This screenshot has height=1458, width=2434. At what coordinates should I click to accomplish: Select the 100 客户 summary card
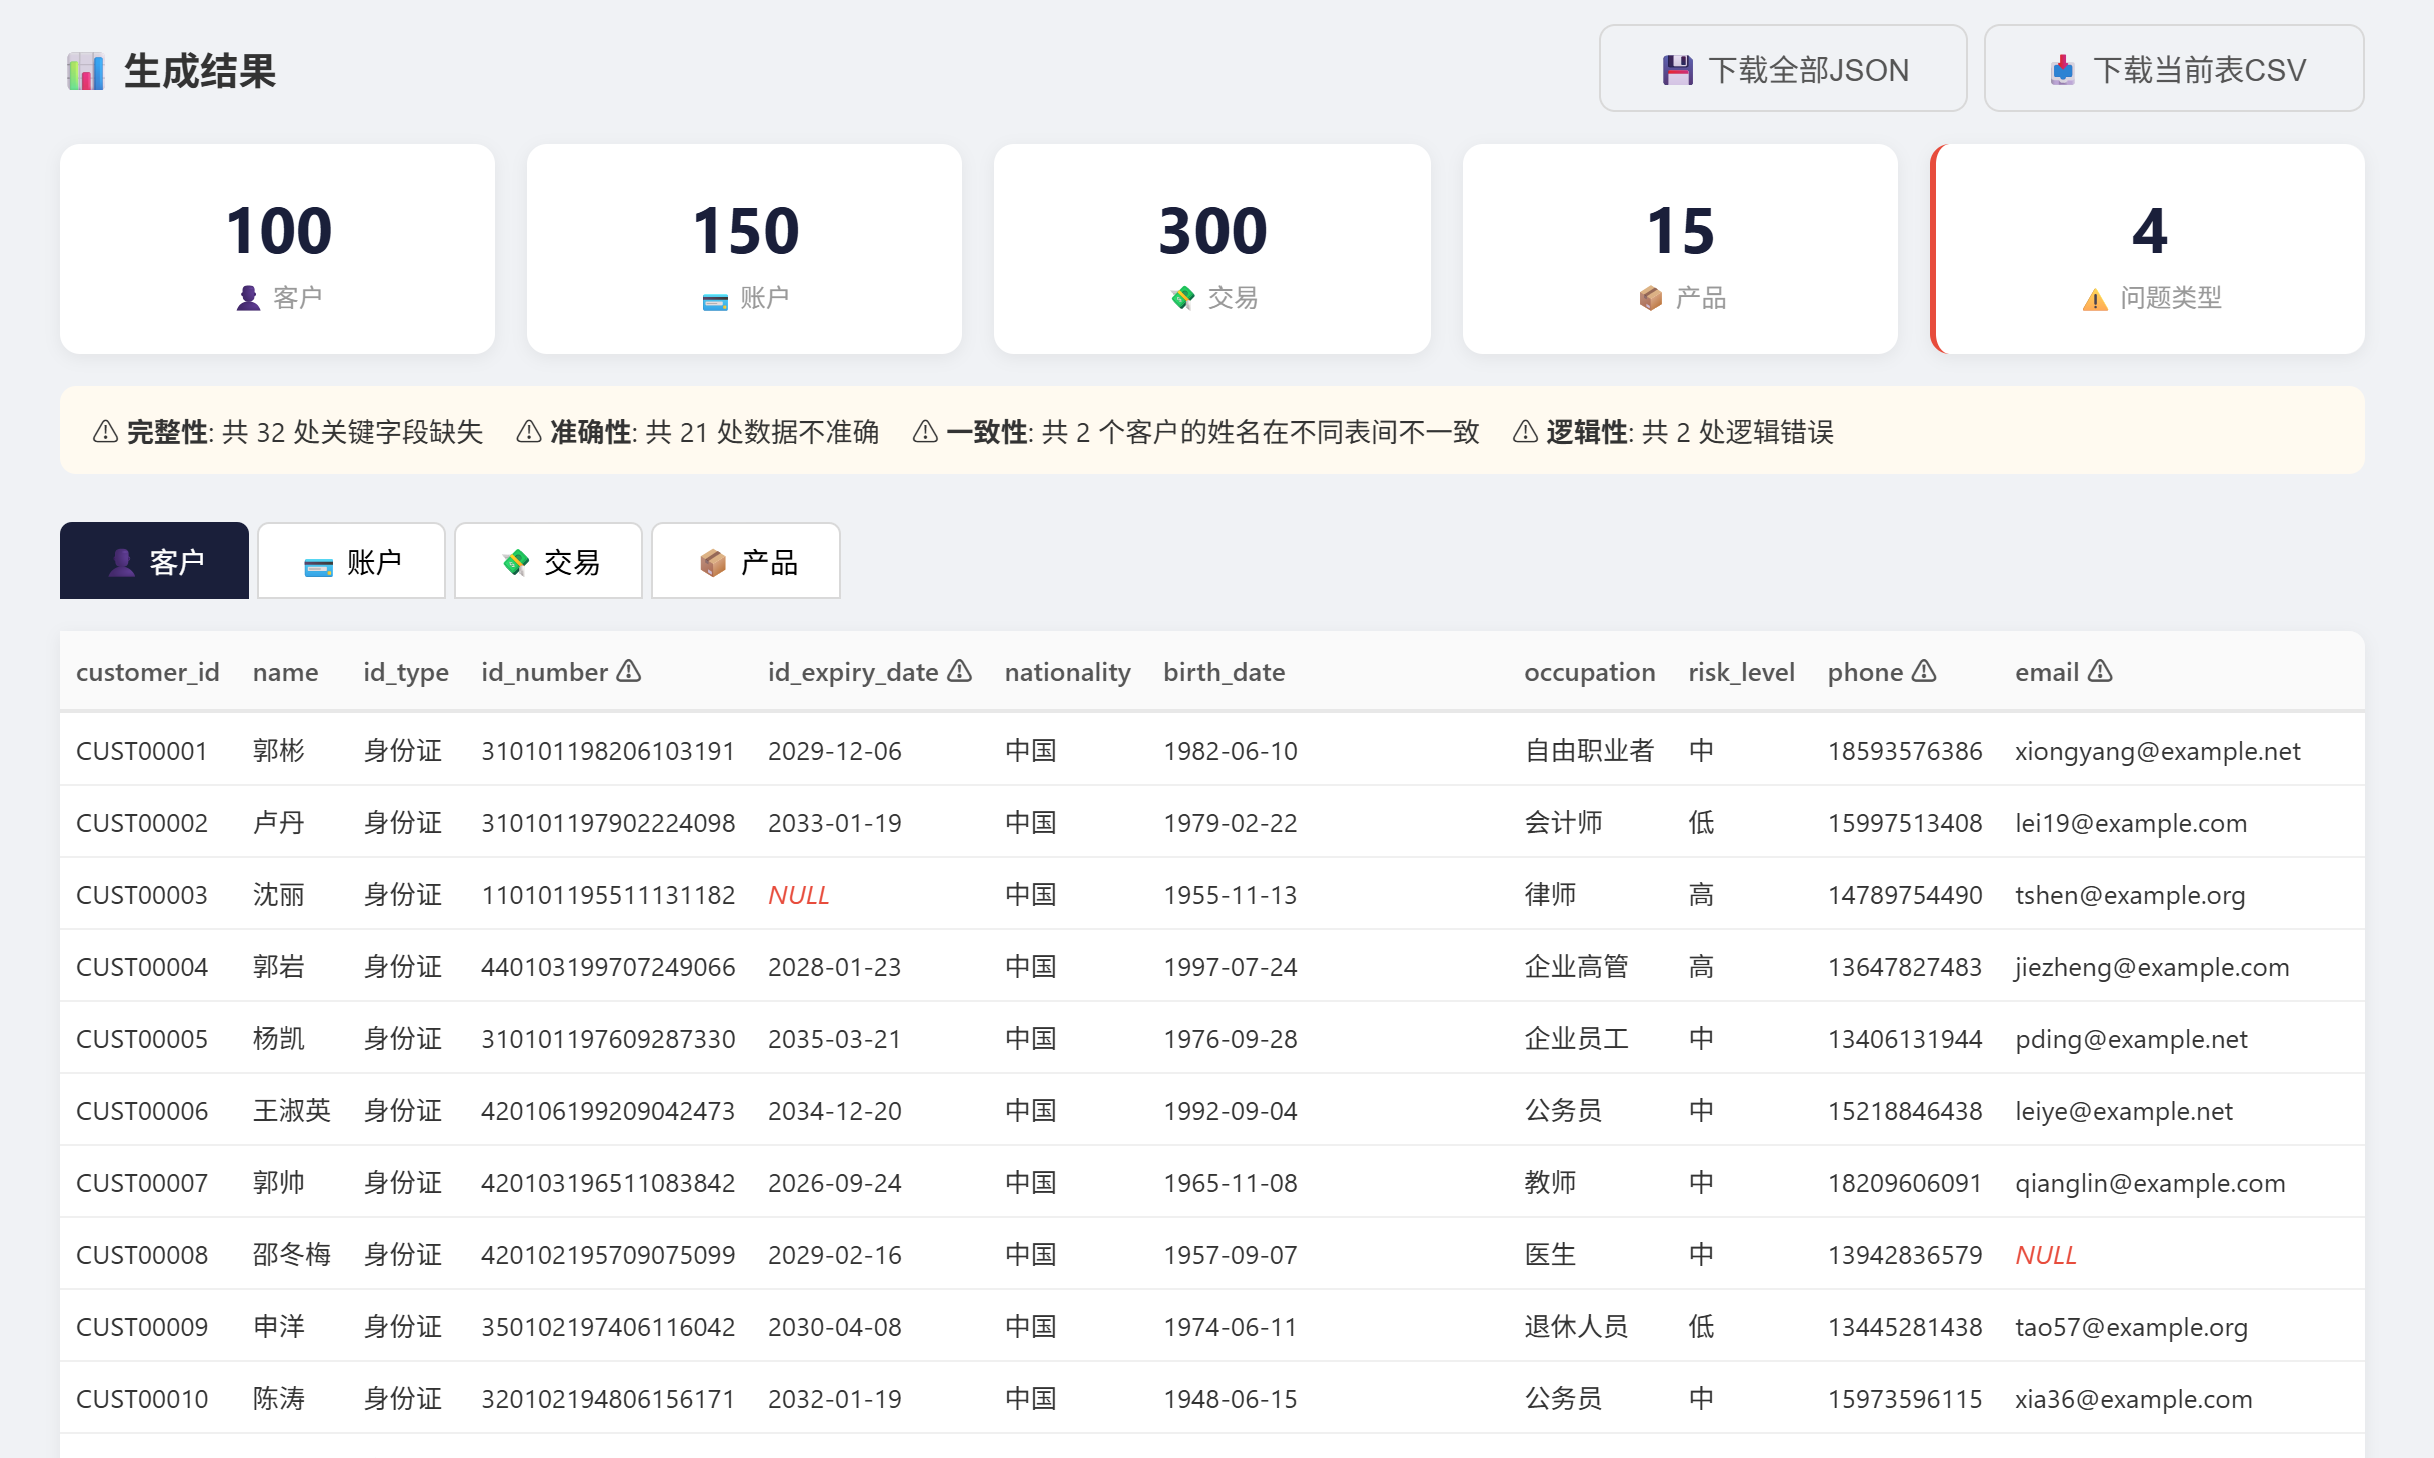tap(277, 249)
